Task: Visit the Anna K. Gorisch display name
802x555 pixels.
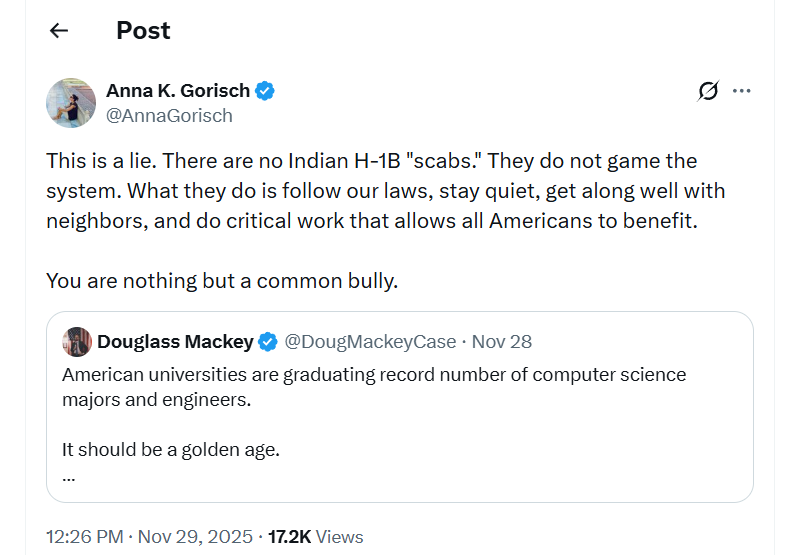Action: tap(178, 91)
